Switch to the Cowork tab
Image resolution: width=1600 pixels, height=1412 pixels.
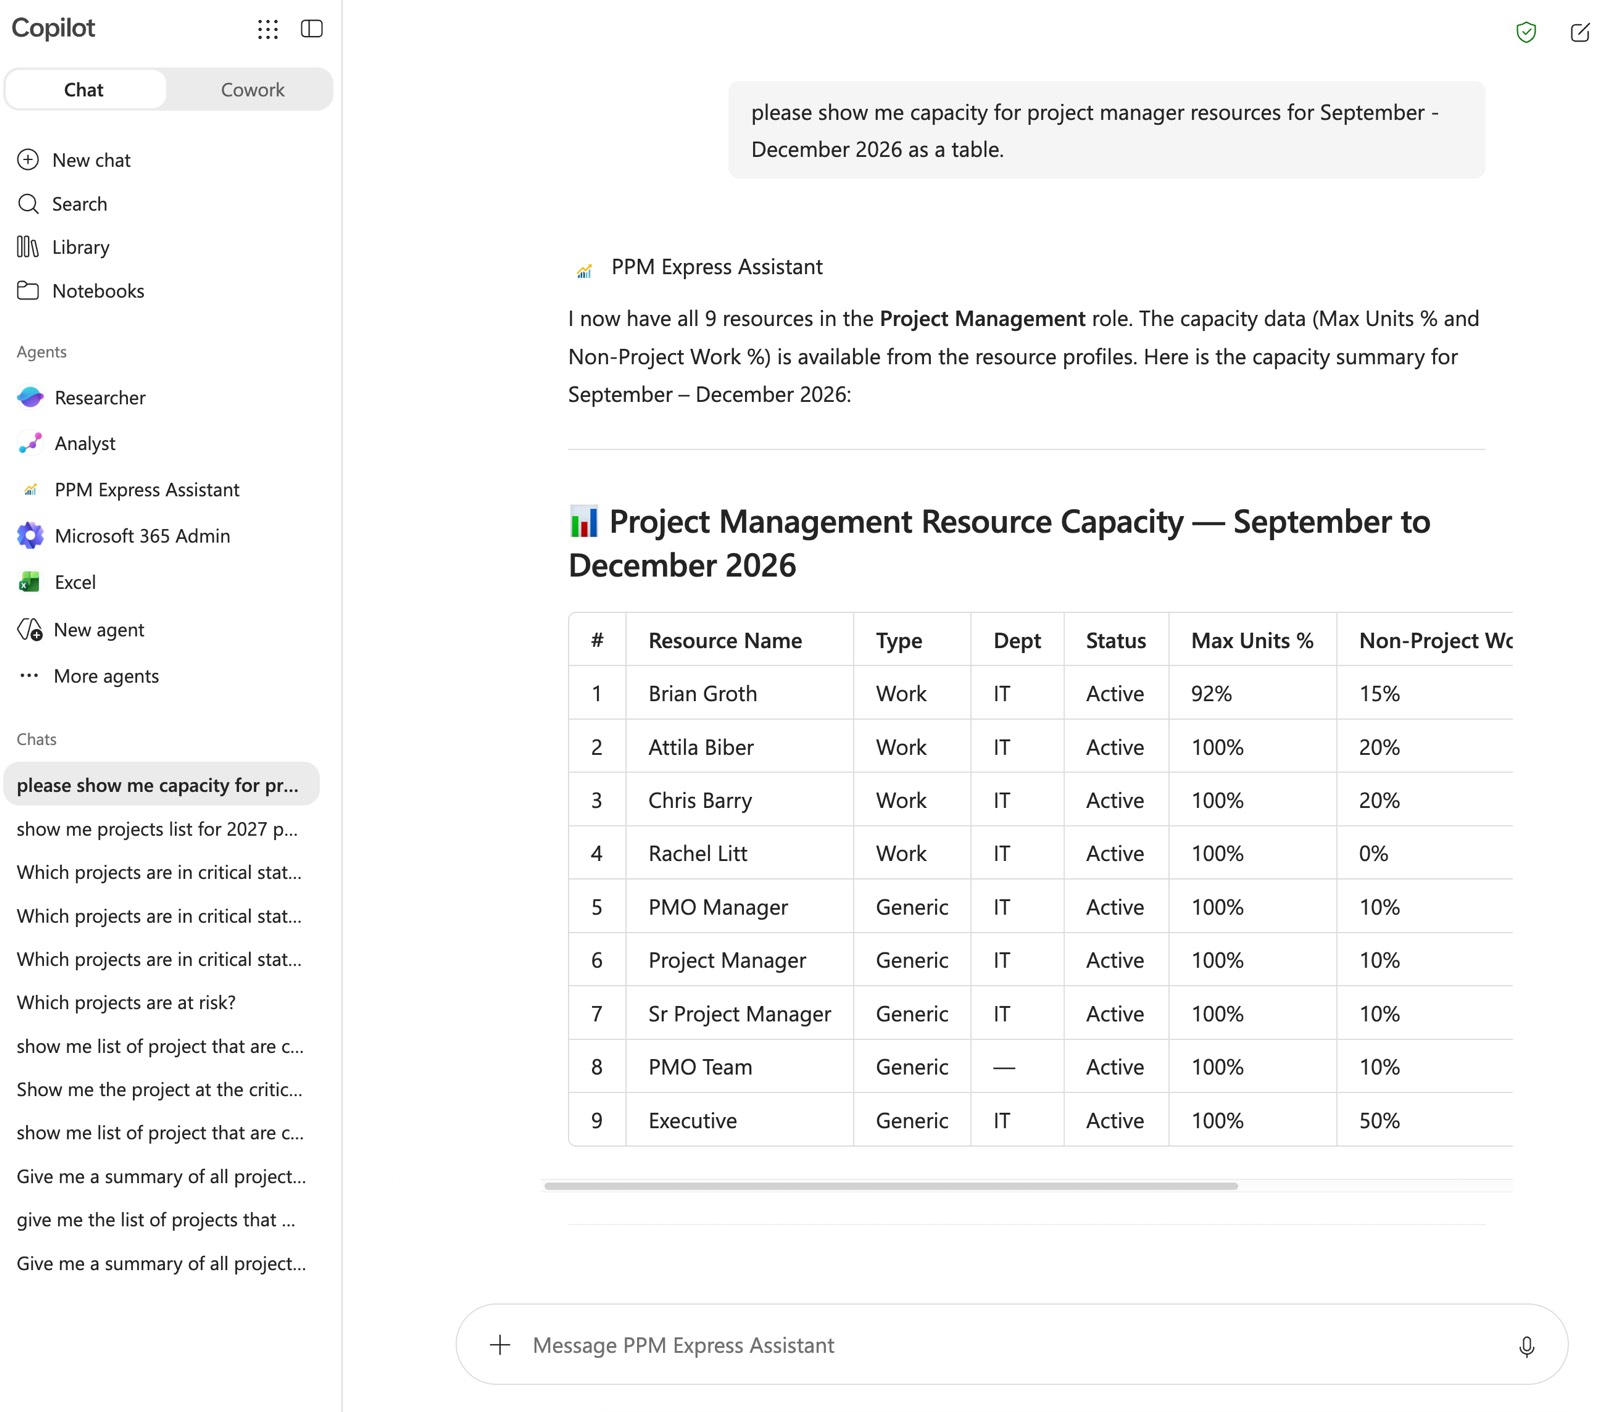click(x=252, y=90)
